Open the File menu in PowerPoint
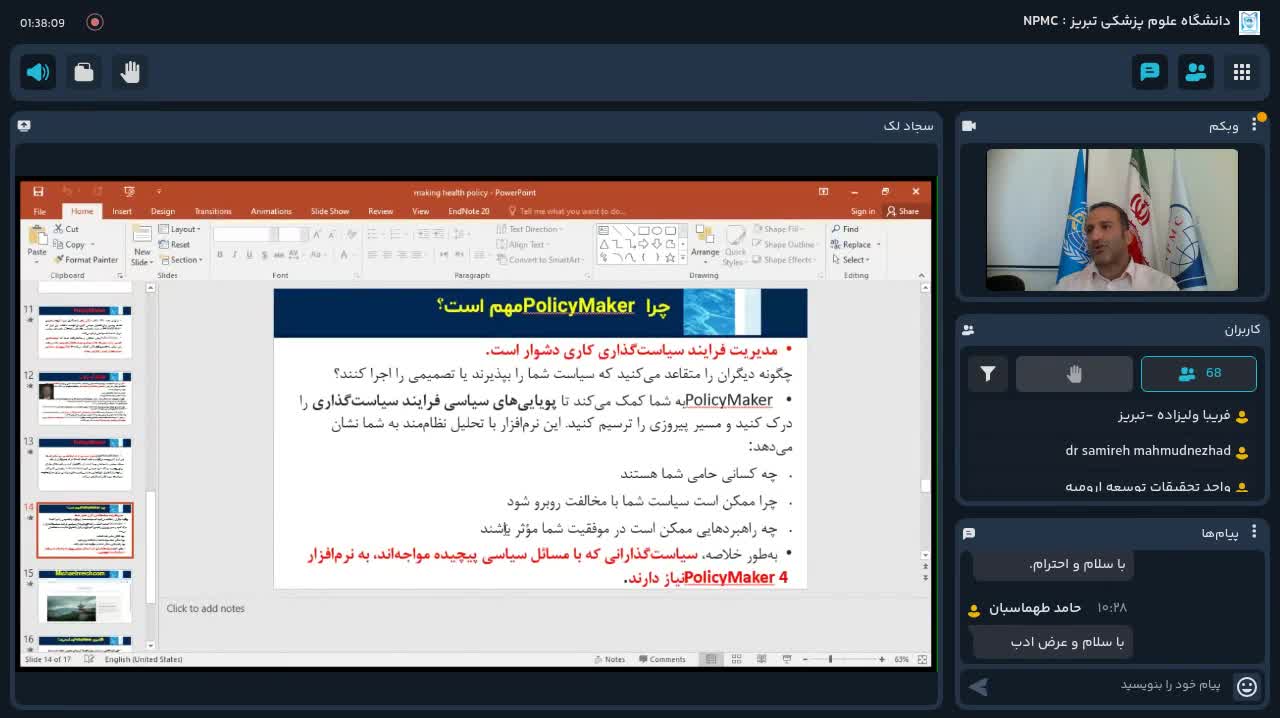This screenshot has height=718, width=1280. click(x=40, y=212)
